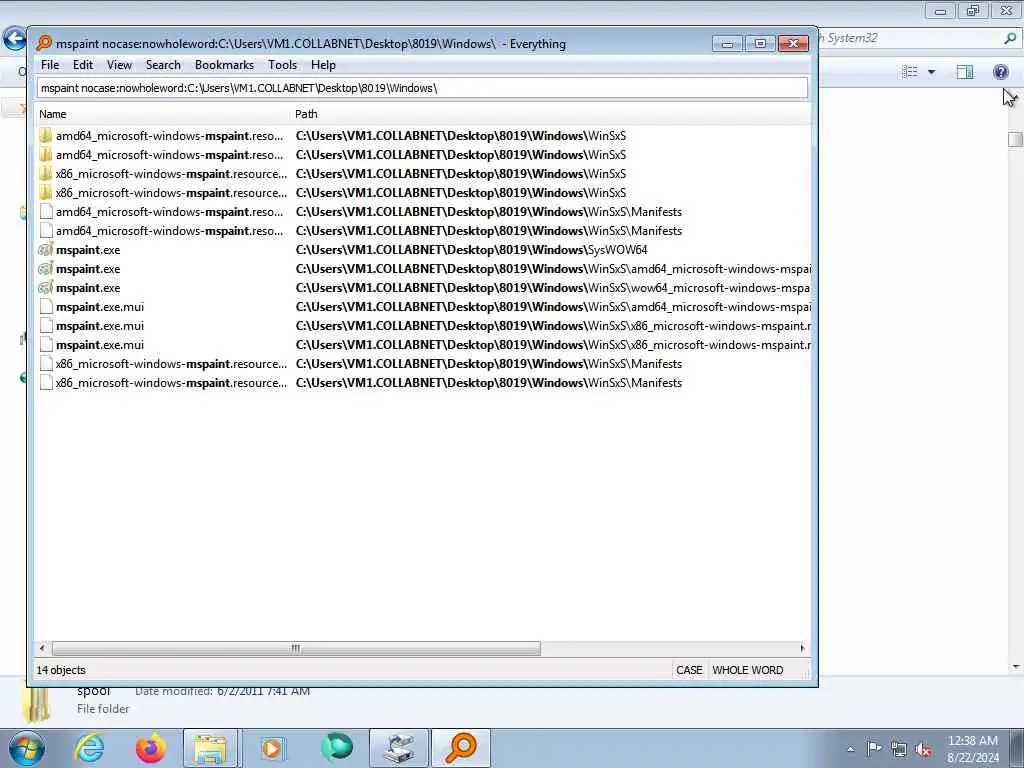Open the Tools menu
Viewport: 1024px width, 768px height.
282,65
